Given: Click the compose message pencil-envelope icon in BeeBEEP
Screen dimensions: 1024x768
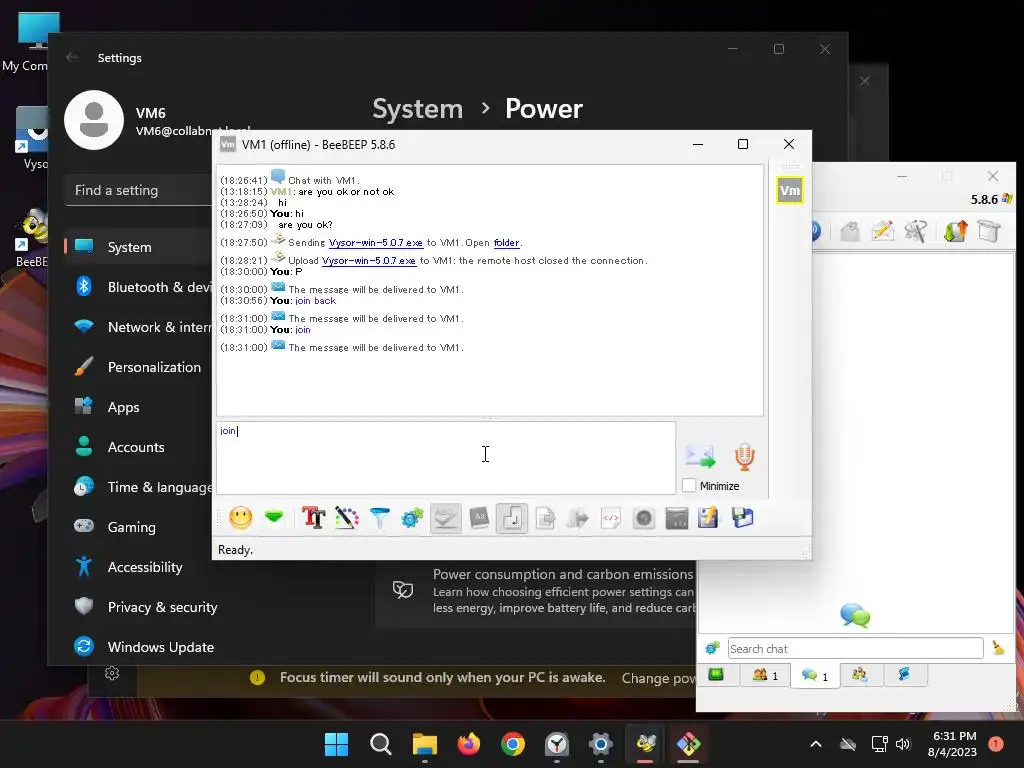Looking at the screenshot, I should click(882, 231).
